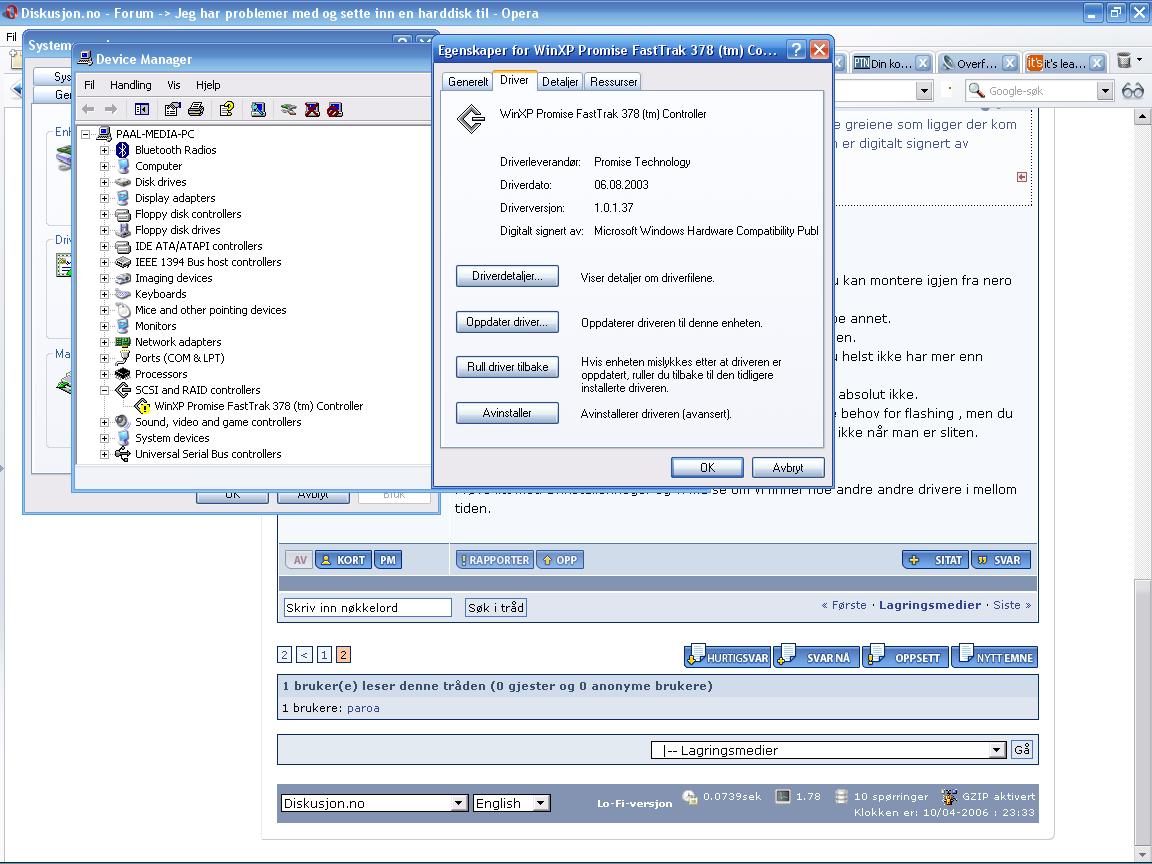The height and width of the screenshot is (864, 1152).
Task: Open the Diskusjon.no skin dropdown
Action: coord(458,803)
